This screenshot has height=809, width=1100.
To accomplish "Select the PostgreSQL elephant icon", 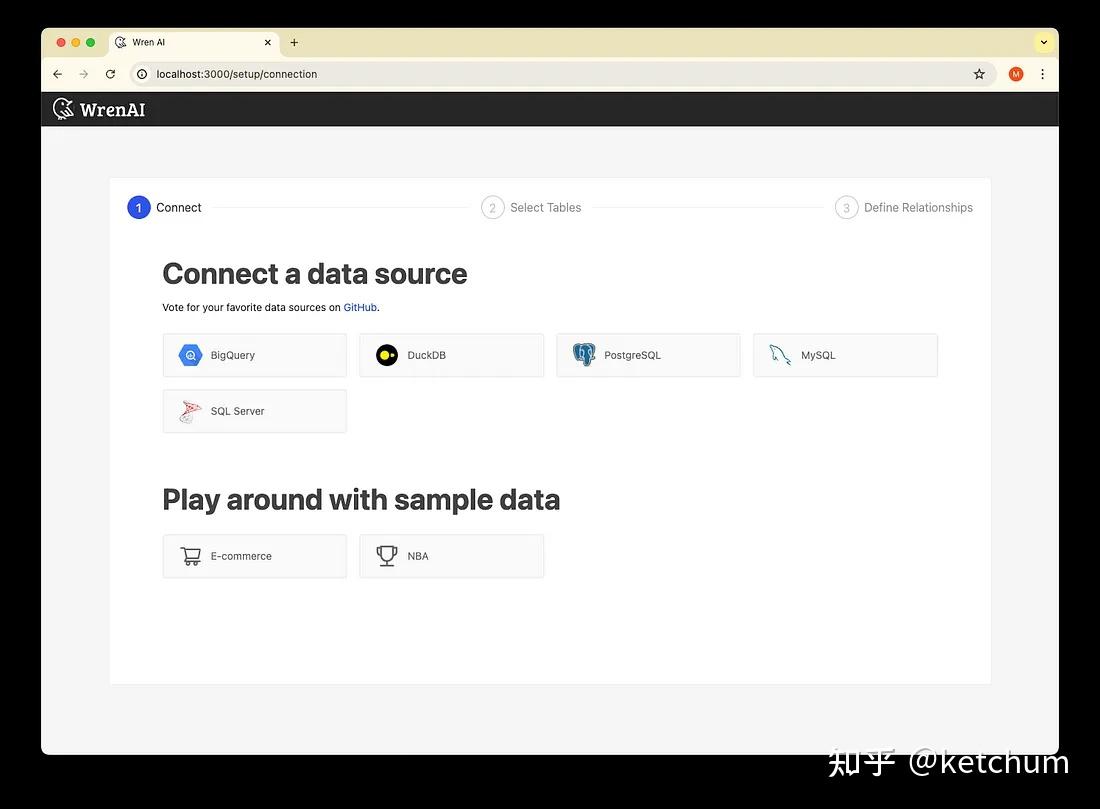I will [584, 354].
